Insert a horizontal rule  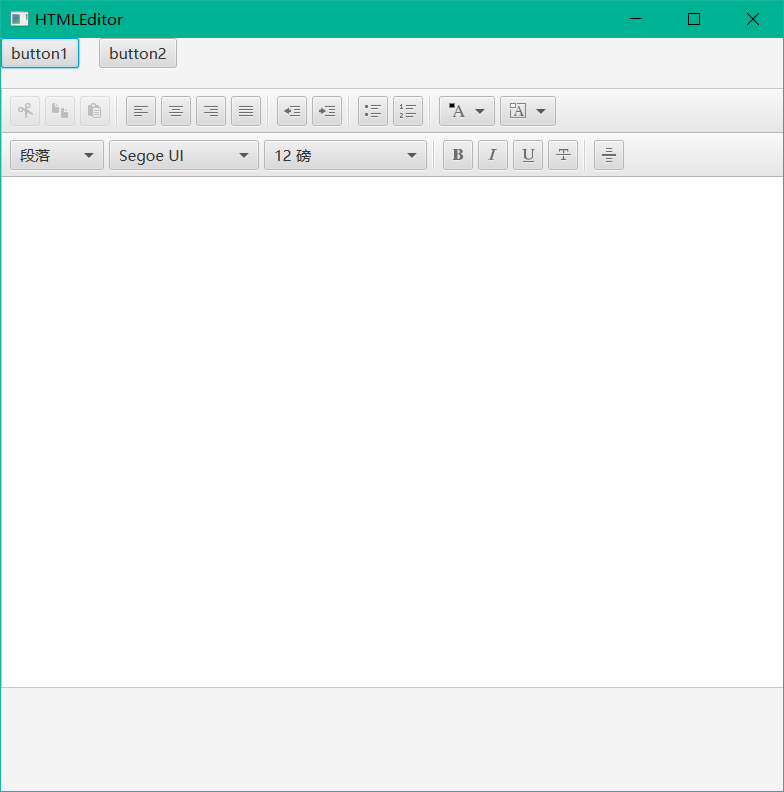pos(609,155)
